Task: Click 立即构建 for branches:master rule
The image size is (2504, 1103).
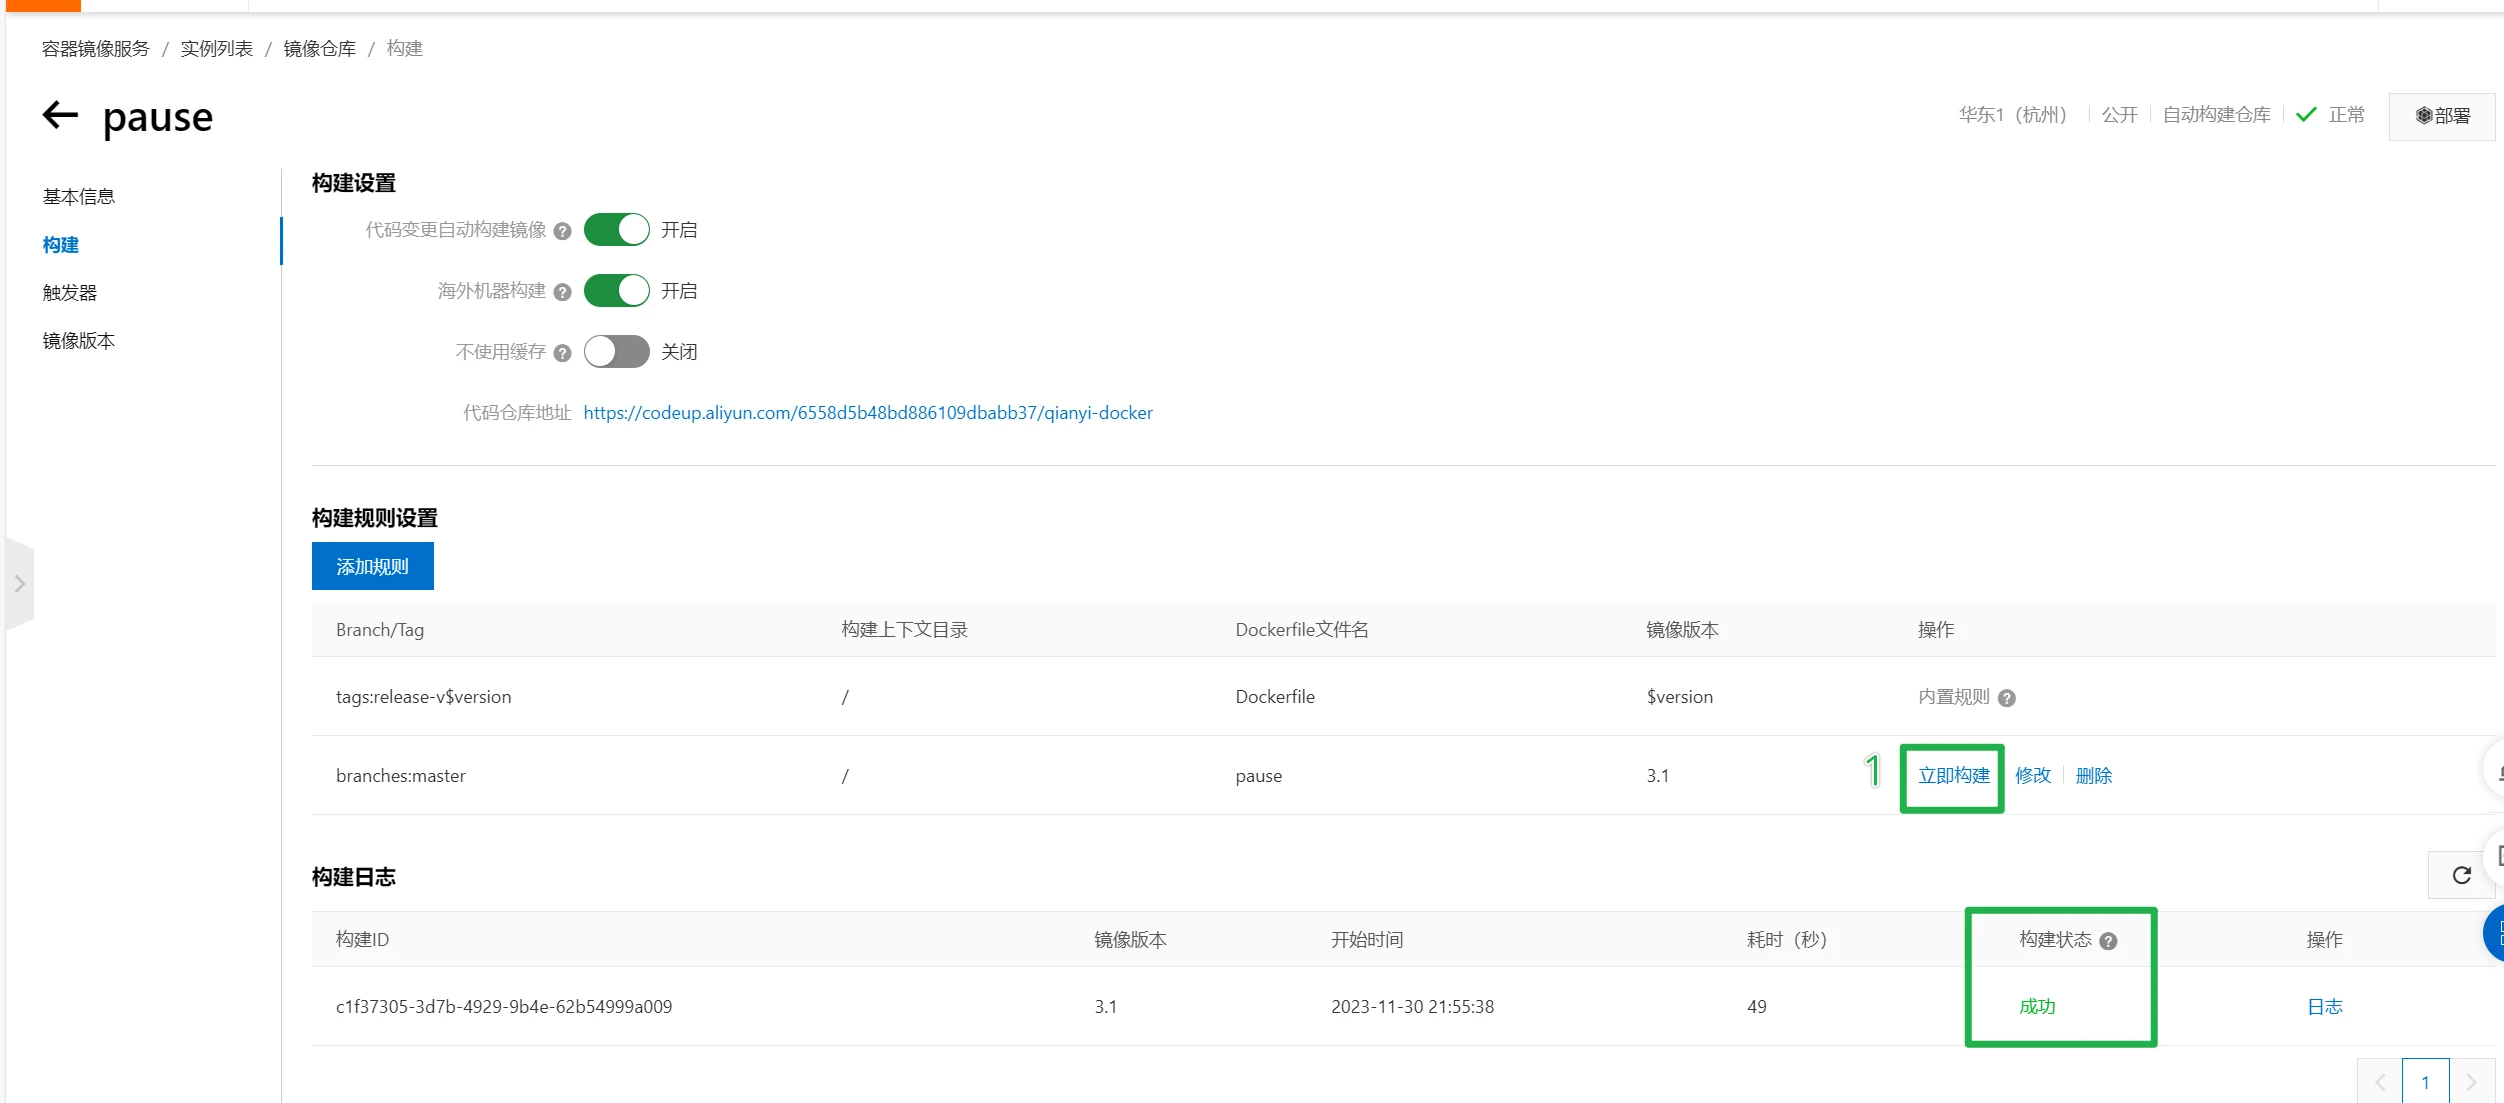Action: pyautogui.click(x=1953, y=776)
